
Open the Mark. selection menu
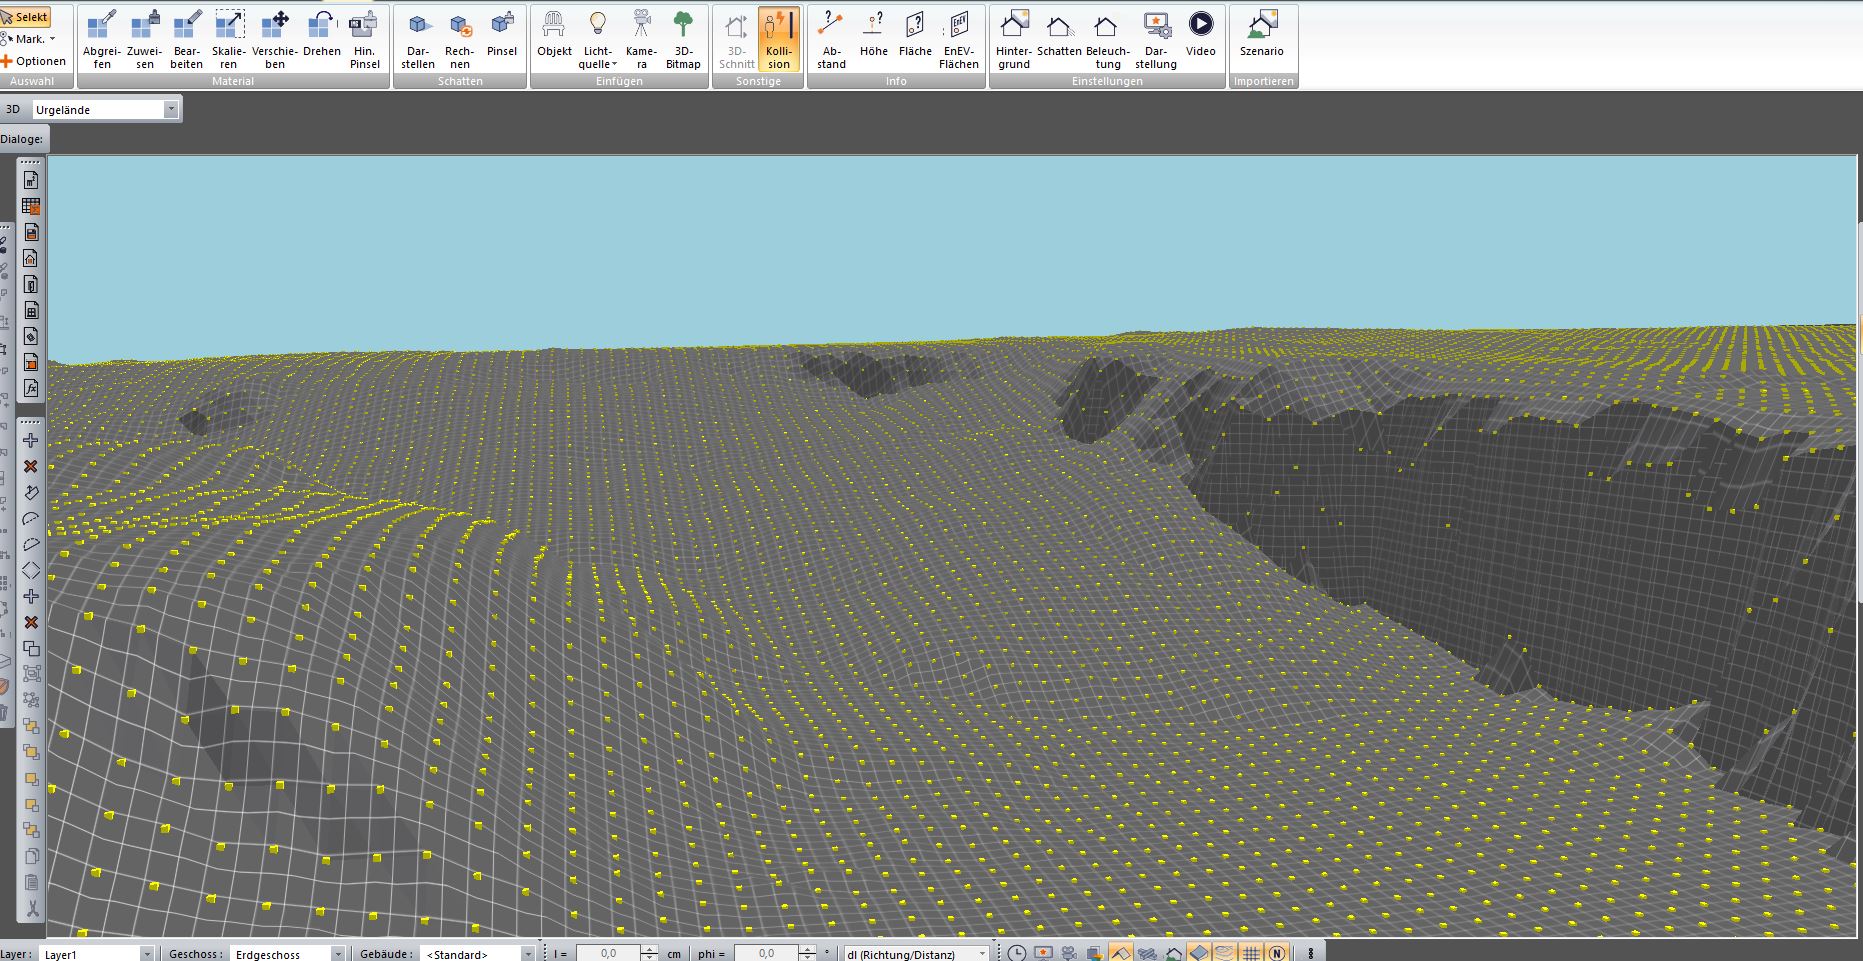[28, 39]
